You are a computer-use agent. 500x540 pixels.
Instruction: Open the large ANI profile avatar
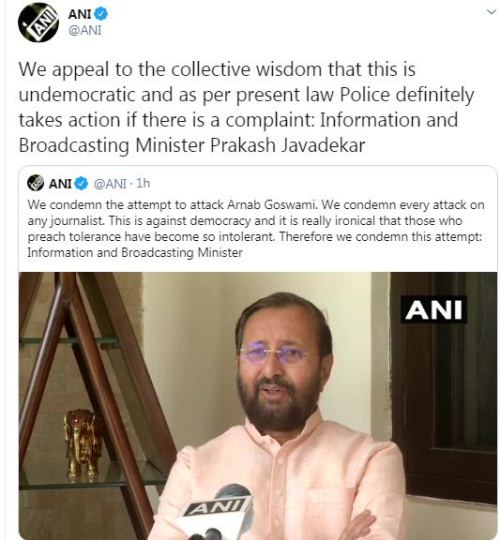[38, 22]
